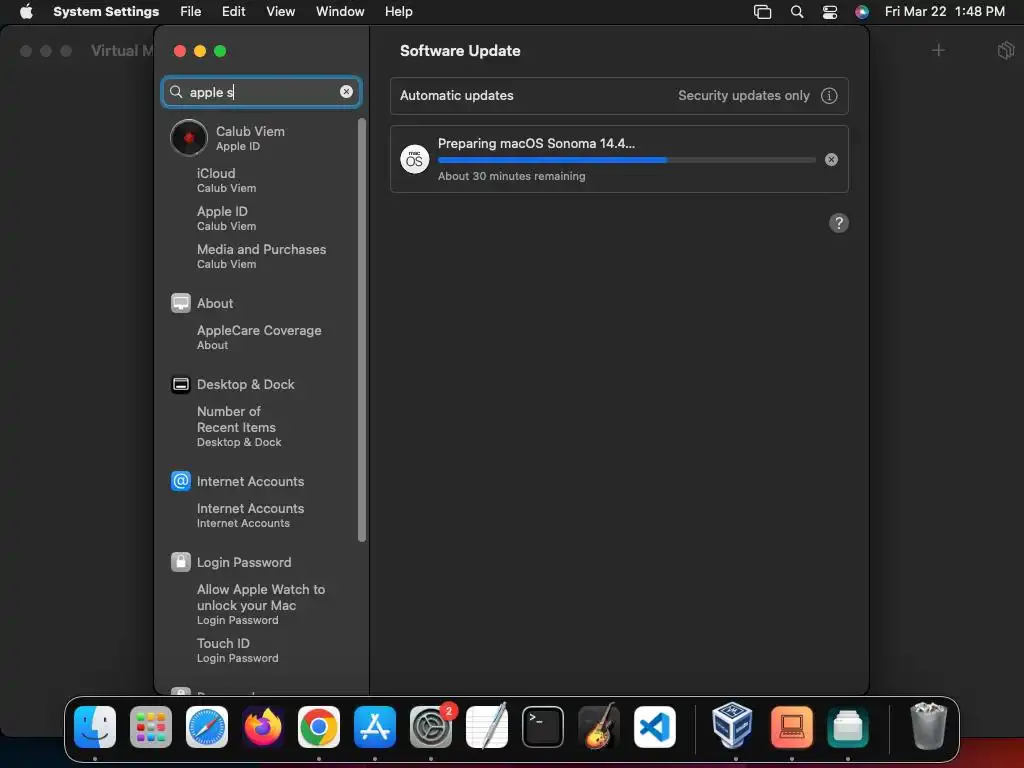The height and width of the screenshot is (768, 1024).
Task: Open the Apple menu
Action: (26, 12)
